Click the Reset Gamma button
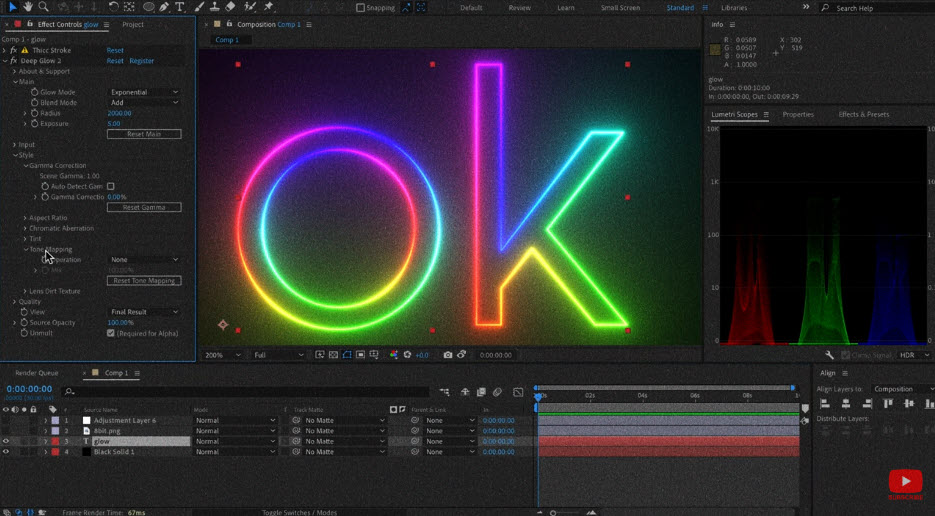This screenshot has width=935, height=516. click(144, 207)
